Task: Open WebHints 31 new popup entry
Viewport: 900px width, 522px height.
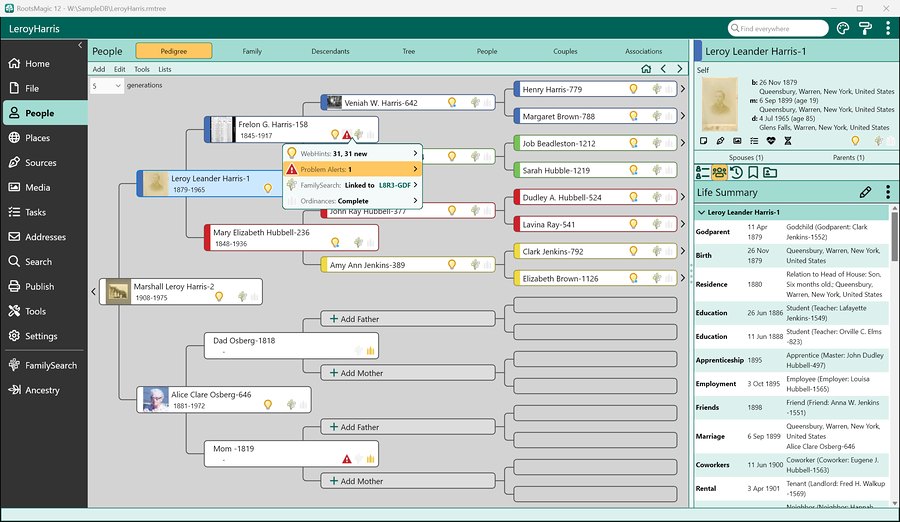Action: [352, 153]
